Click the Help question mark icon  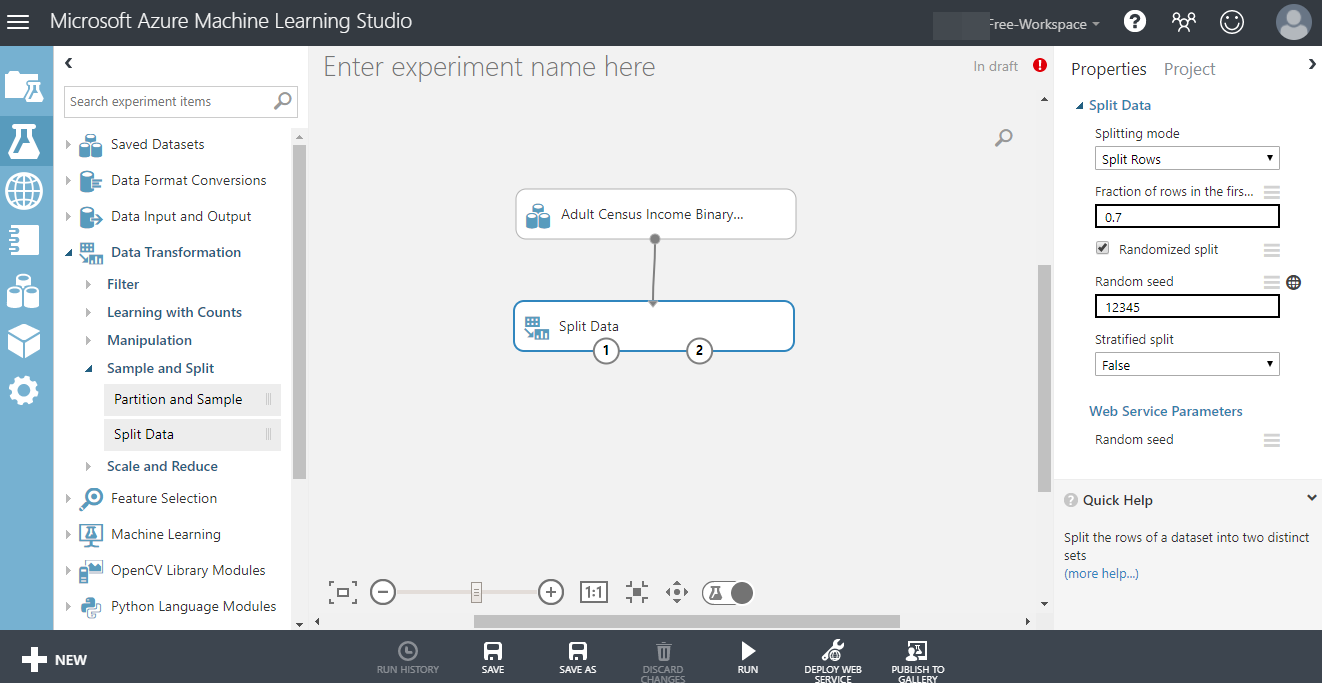(x=1135, y=21)
